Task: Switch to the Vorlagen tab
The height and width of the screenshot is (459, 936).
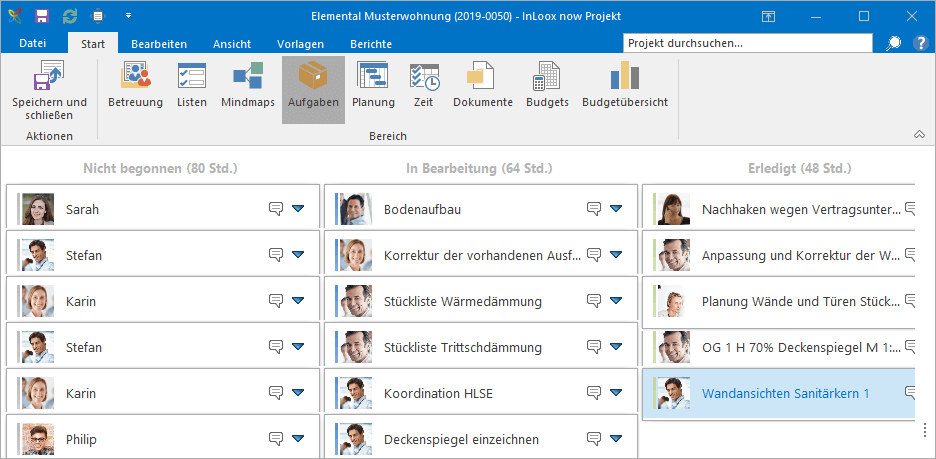Action: [x=300, y=44]
